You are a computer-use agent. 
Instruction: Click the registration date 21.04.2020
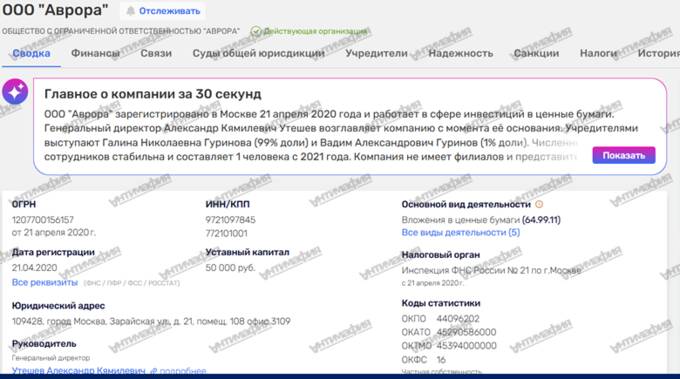pyautogui.click(x=34, y=268)
